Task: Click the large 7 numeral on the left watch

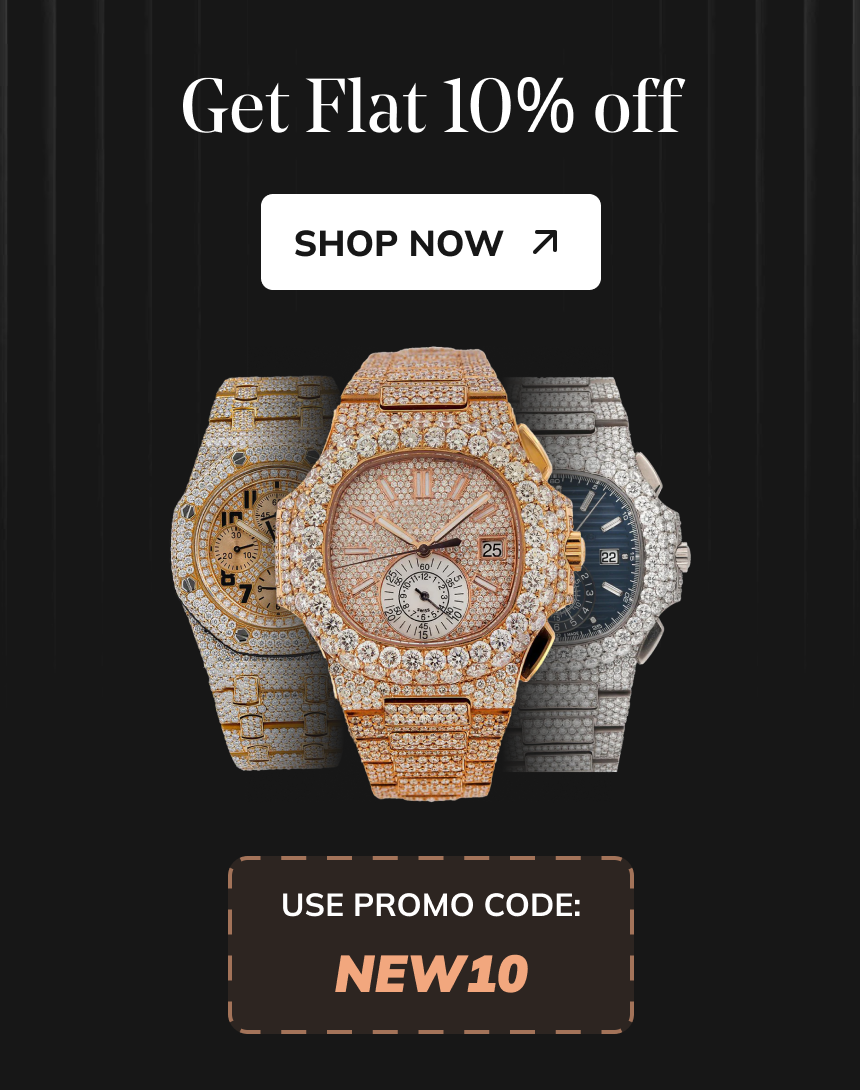Action: [x=245, y=592]
